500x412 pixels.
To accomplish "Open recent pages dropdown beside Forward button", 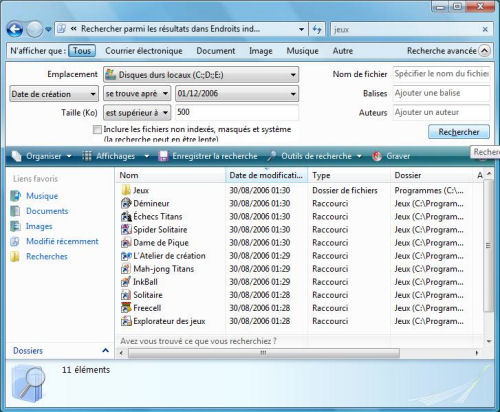I will tap(48, 29).
